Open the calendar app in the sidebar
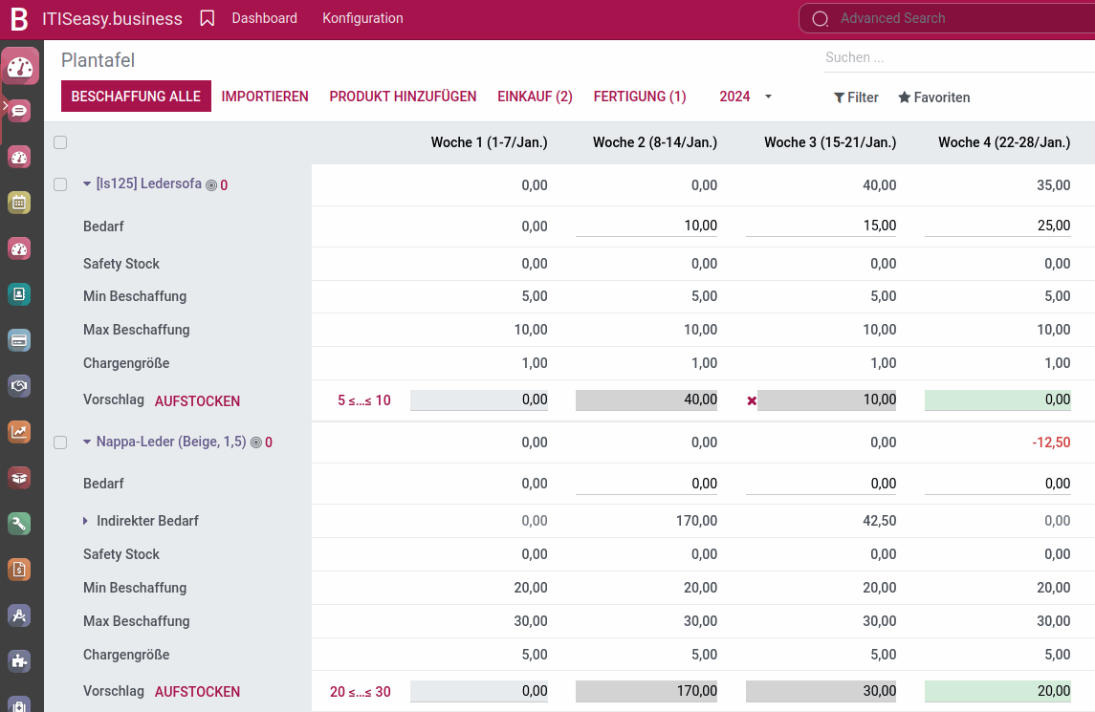This screenshot has width=1095, height=712. click(19, 203)
